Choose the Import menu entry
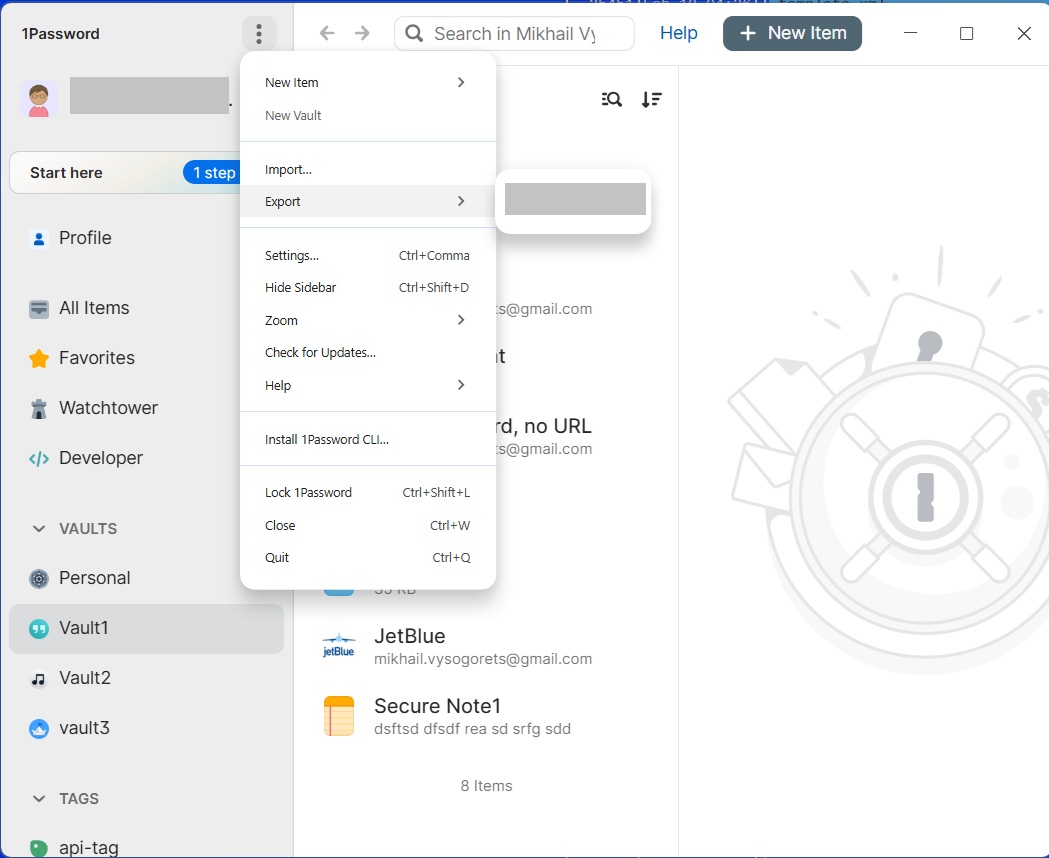1049x858 pixels. 288,169
